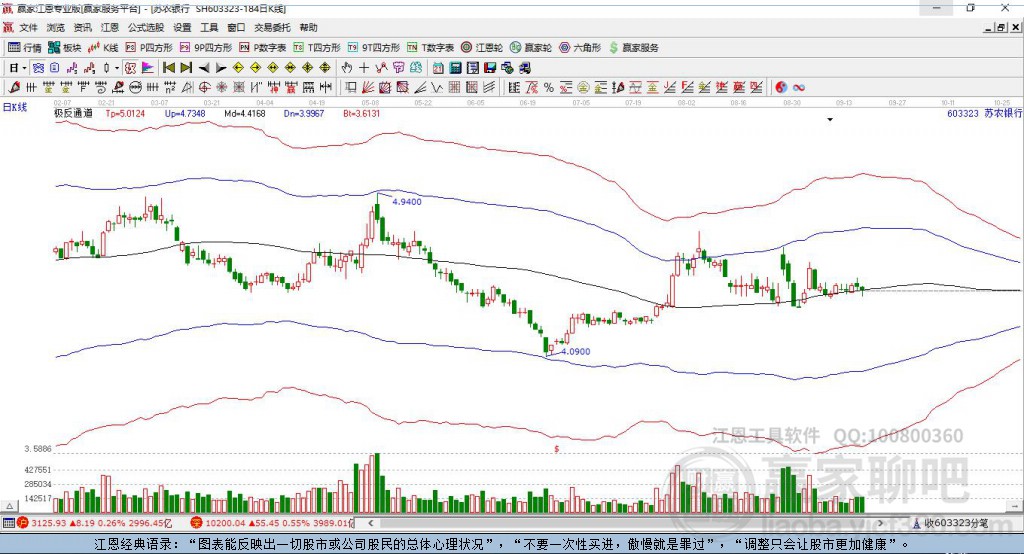Click the Tp=5.0124 indicator value
1024x554 pixels.
(125, 114)
